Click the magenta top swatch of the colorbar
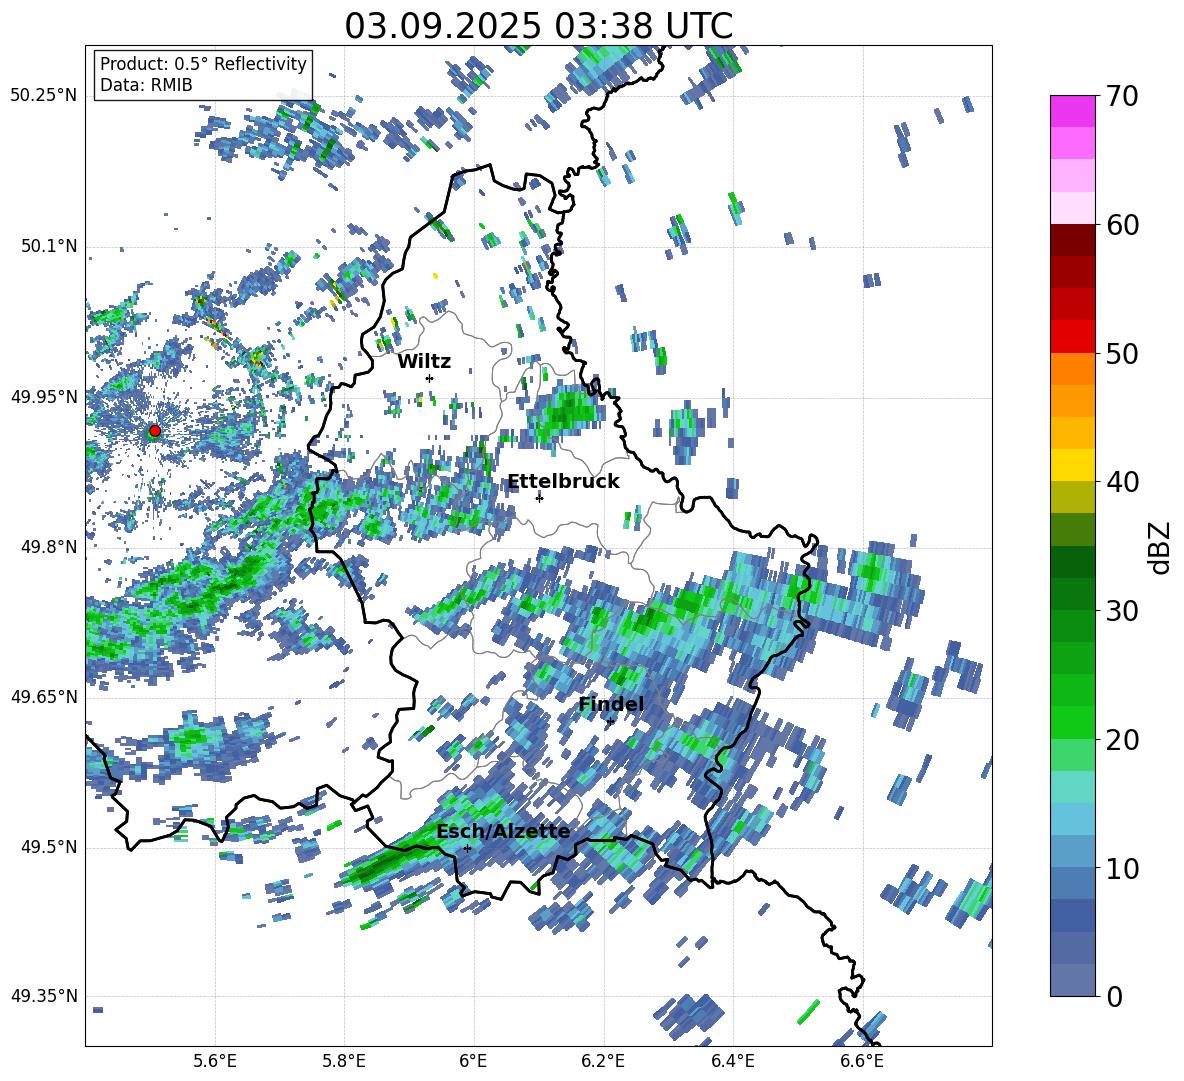 click(x=1072, y=111)
